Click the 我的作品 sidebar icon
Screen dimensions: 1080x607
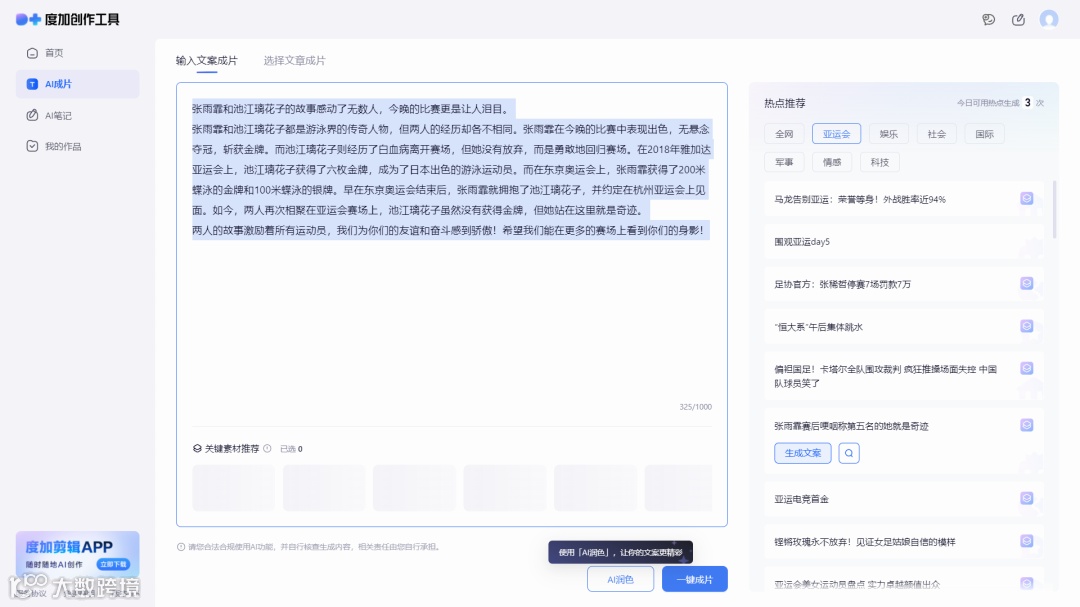tap(32, 146)
